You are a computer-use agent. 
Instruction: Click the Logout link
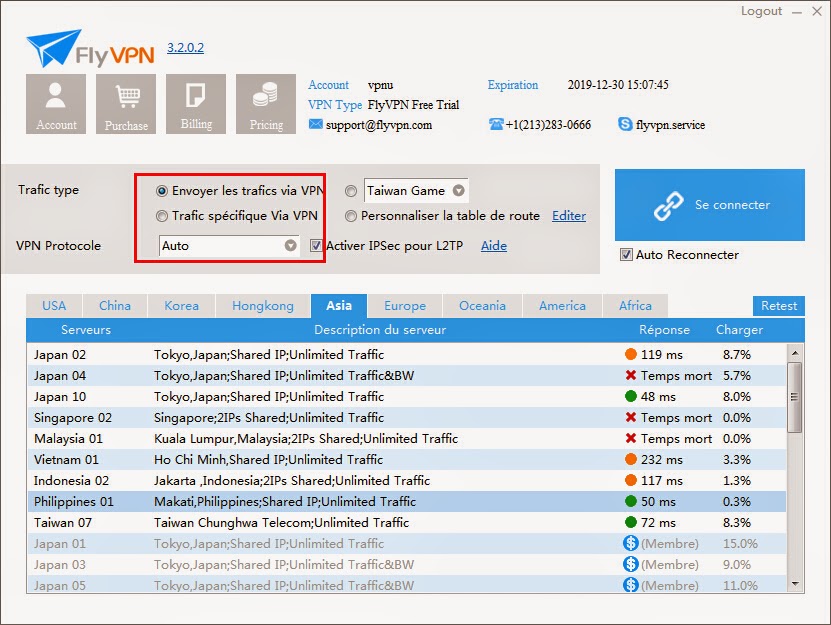(x=761, y=11)
